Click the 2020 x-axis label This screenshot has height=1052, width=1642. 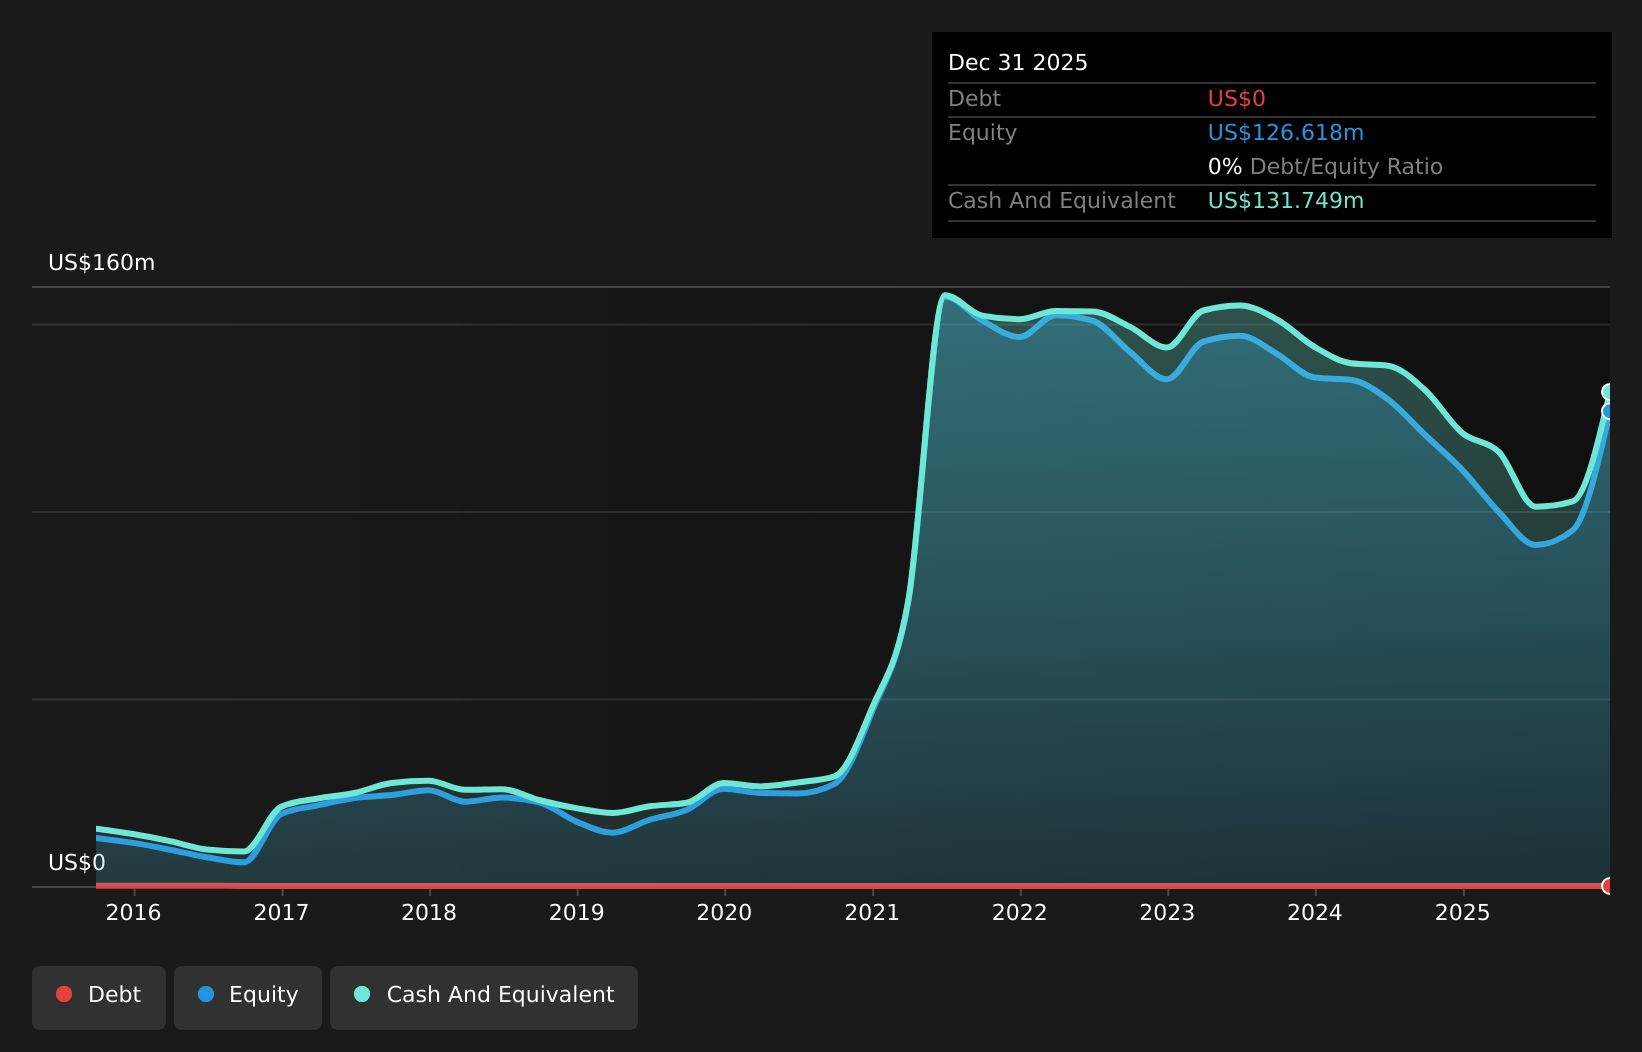coord(724,912)
